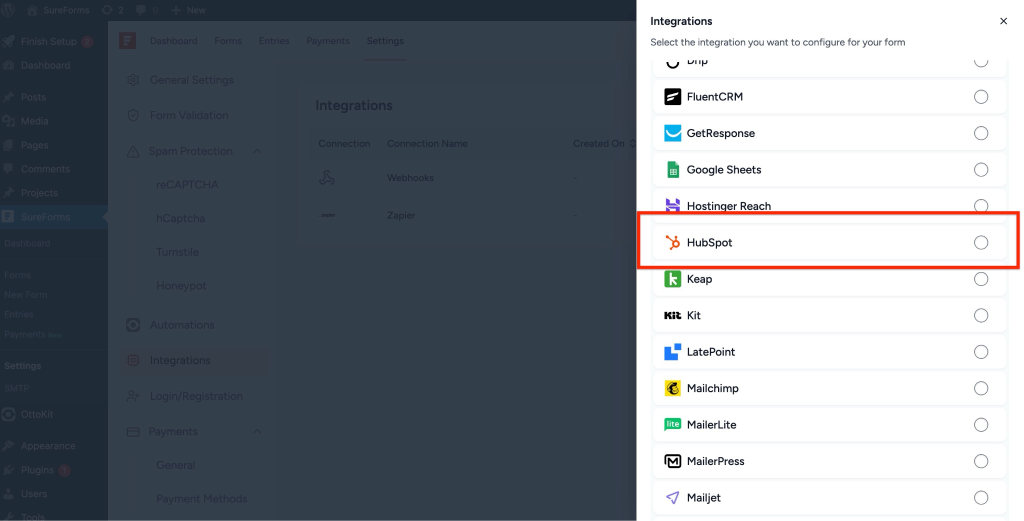Click the Form Validation shield icon
The height and width of the screenshot is (521, 1024).
pyautogui.click(x=133, y=116)
